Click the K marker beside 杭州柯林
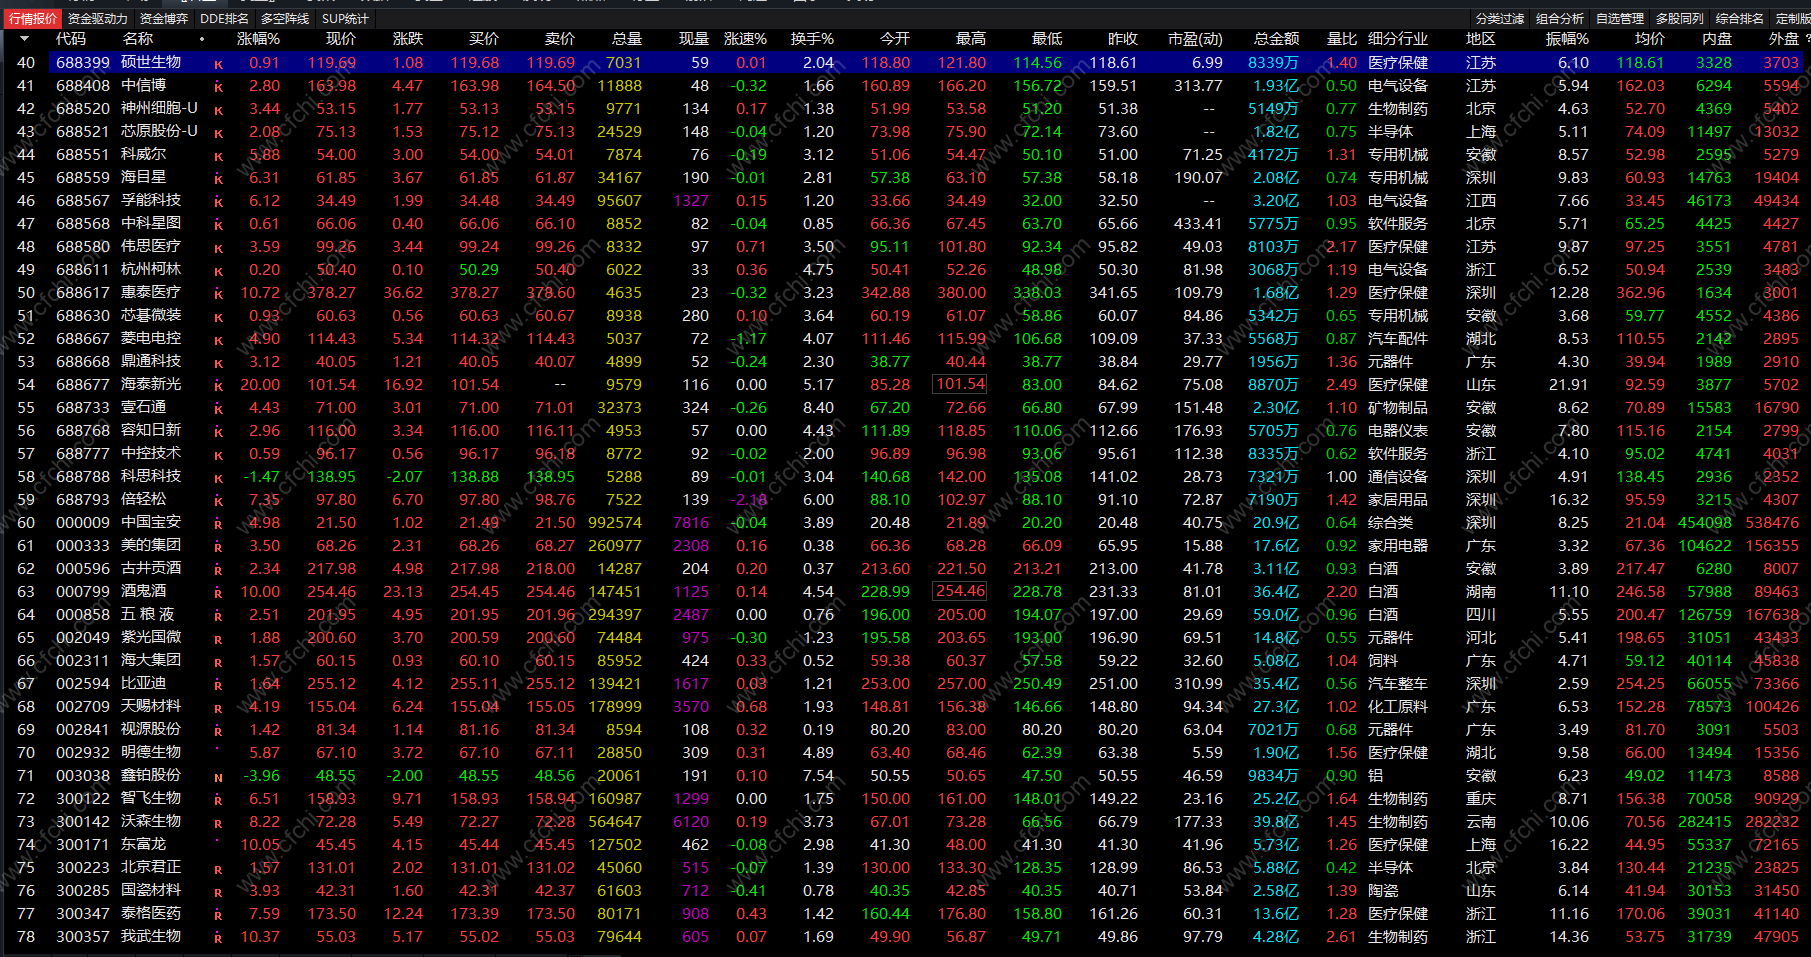The height and width of the screenshot is (957, 1811). [218, 271]
